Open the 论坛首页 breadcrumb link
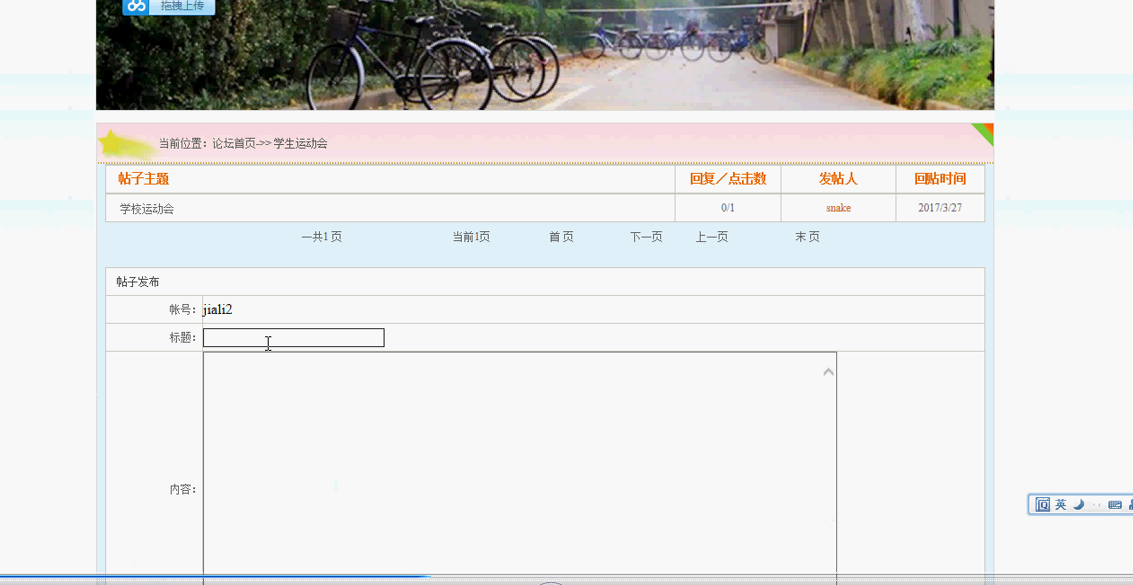The height and width of the screenshot is (585, 1133). coord(234,144)
